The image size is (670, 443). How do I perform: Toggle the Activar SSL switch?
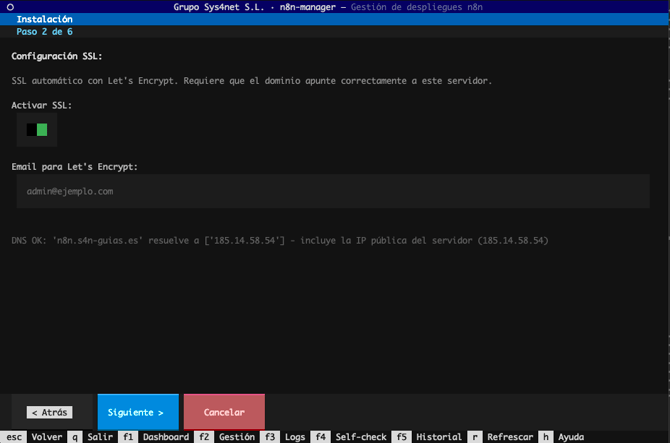(37, 130)
